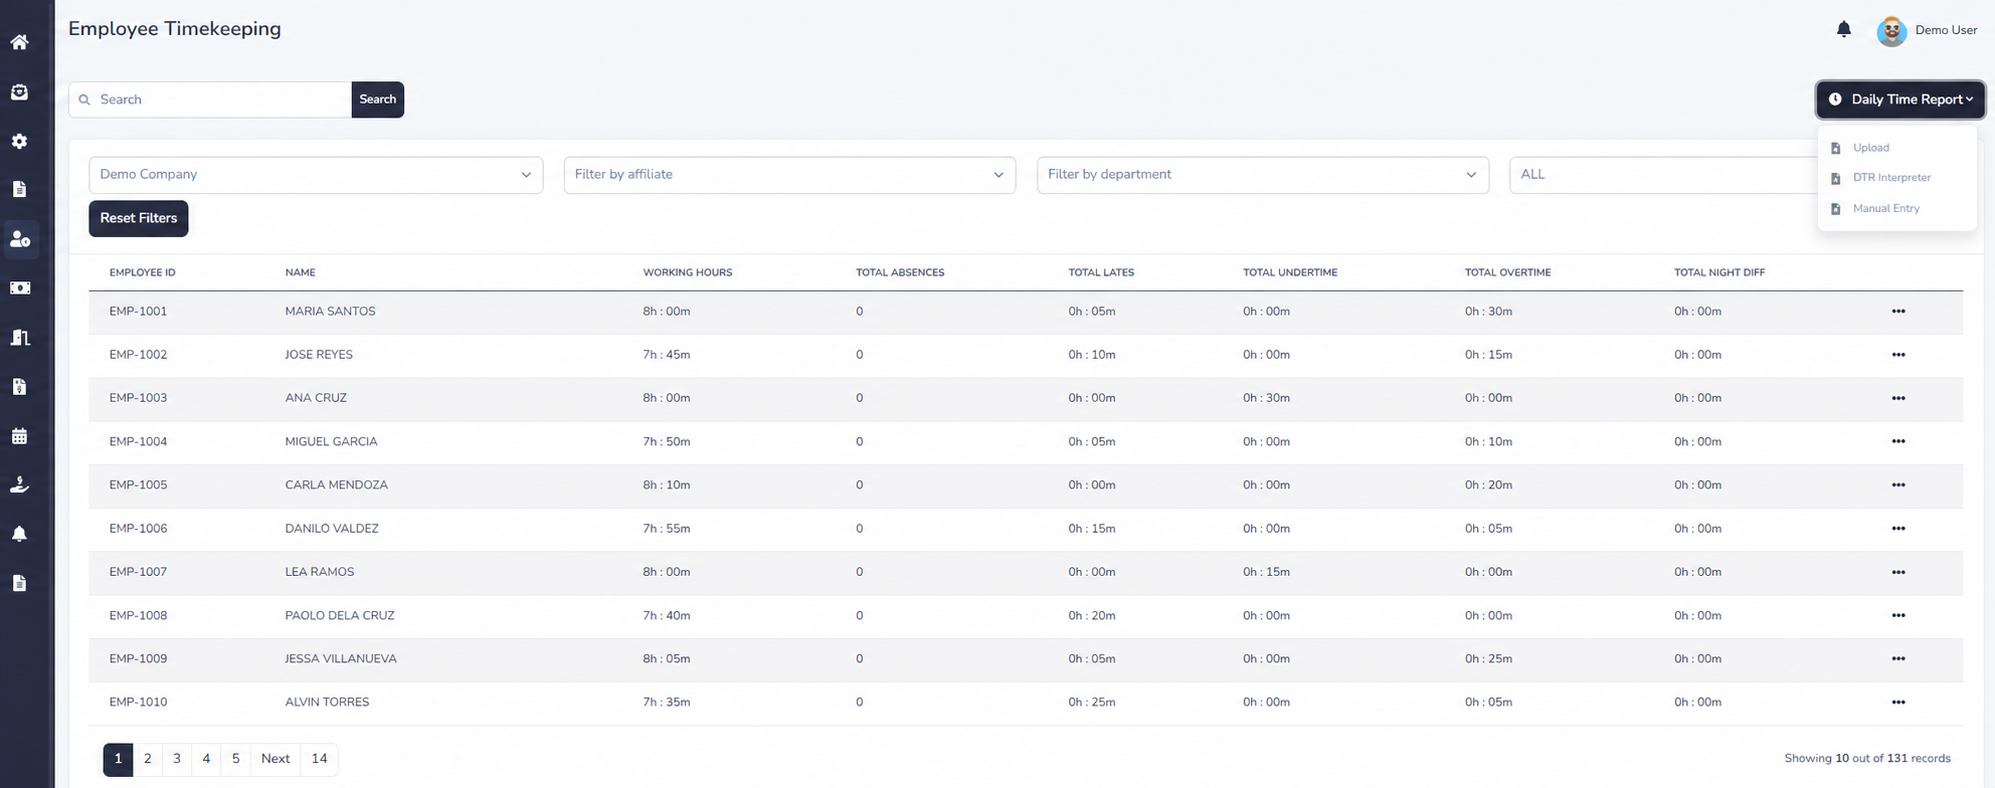Open settings gear in the sidebar
This screenshot has width=1995, height=788.
pos(19,141)
